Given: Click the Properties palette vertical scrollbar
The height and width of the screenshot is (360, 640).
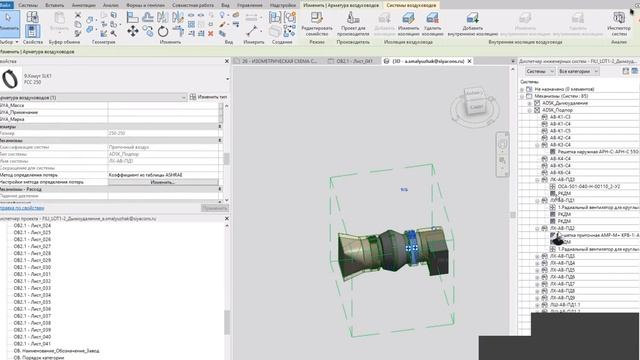Looking at the screenshot, I should (x=227, y=158).
